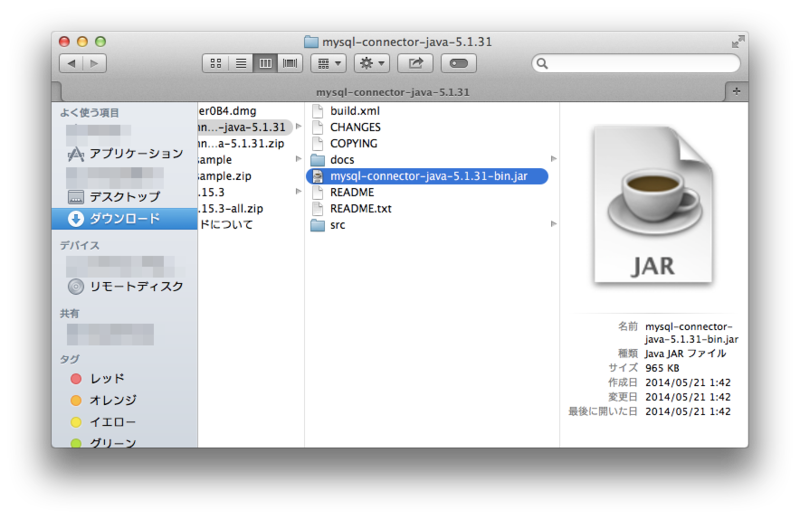Select the README.txt file

pos(361,209)
